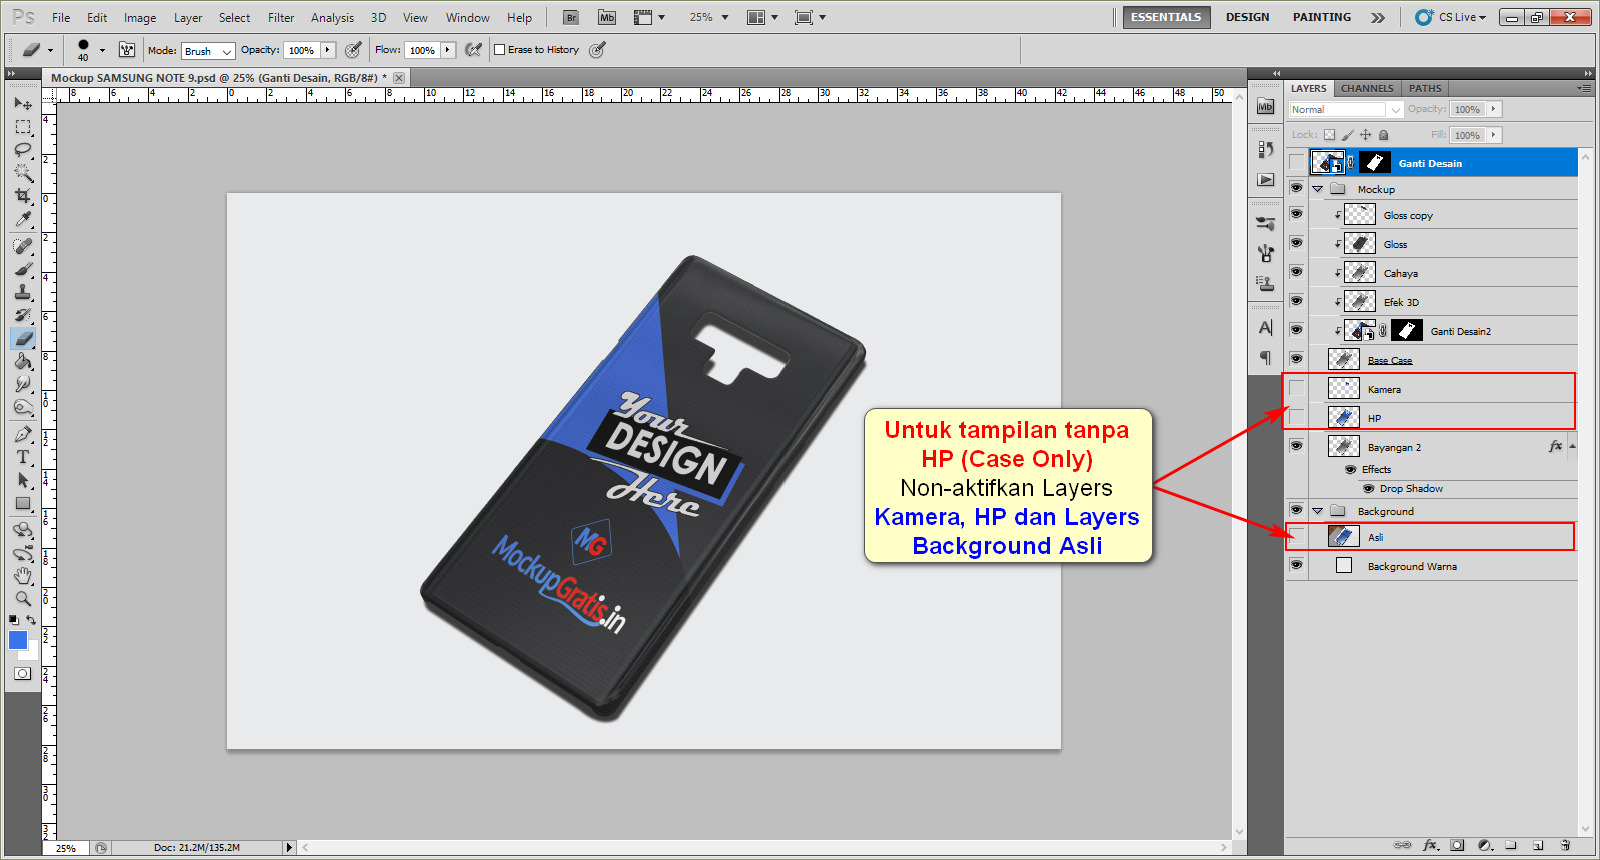The height and width of the screenshot is (860, 1600).
Task: Select the Rectangle shape tool
Action: (x=23, y=503)
